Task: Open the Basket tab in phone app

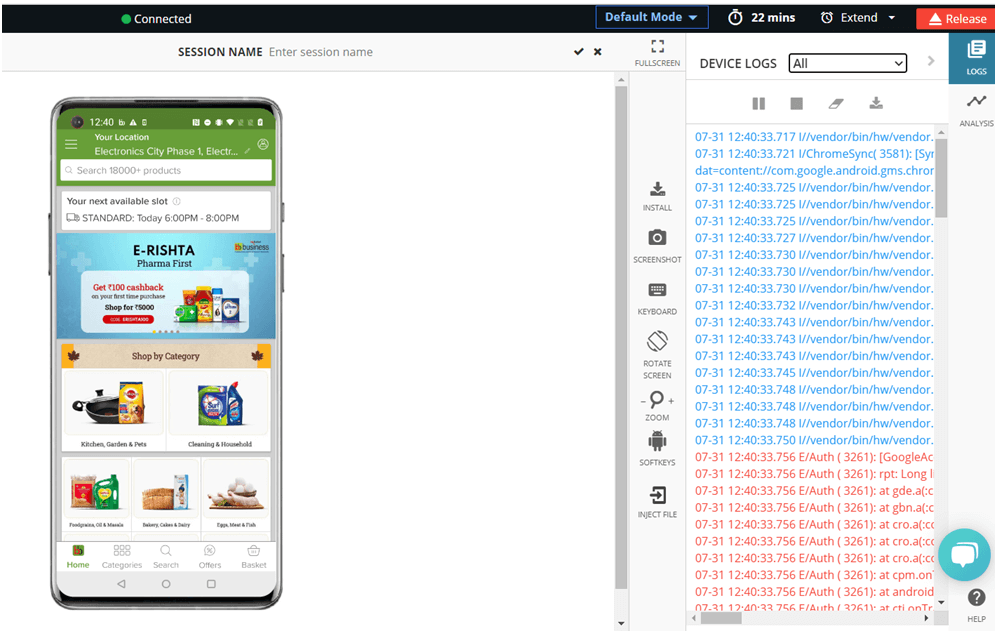Action: 254,556
